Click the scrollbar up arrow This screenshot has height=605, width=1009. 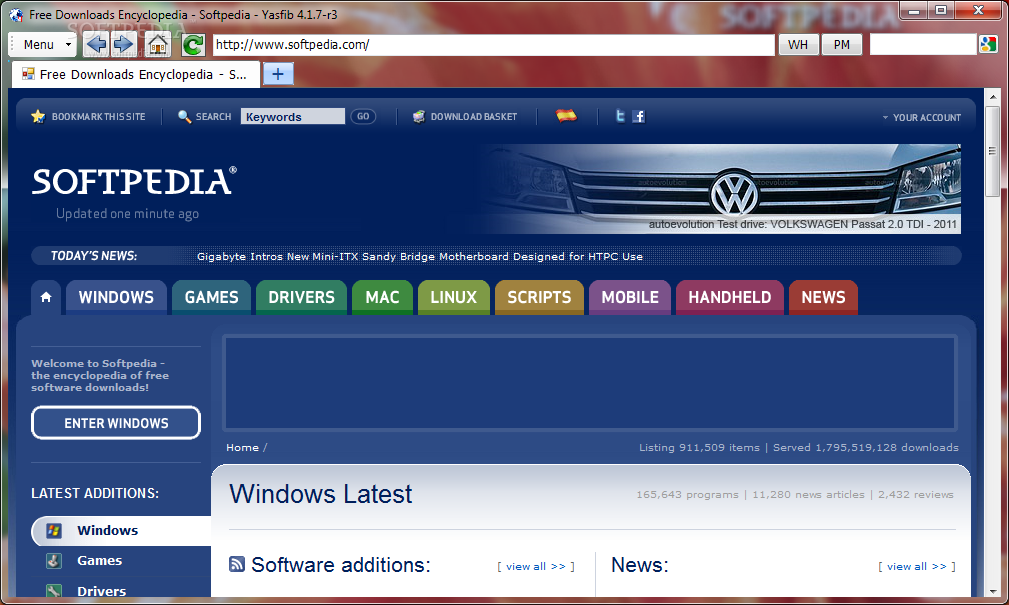(992, 97)
